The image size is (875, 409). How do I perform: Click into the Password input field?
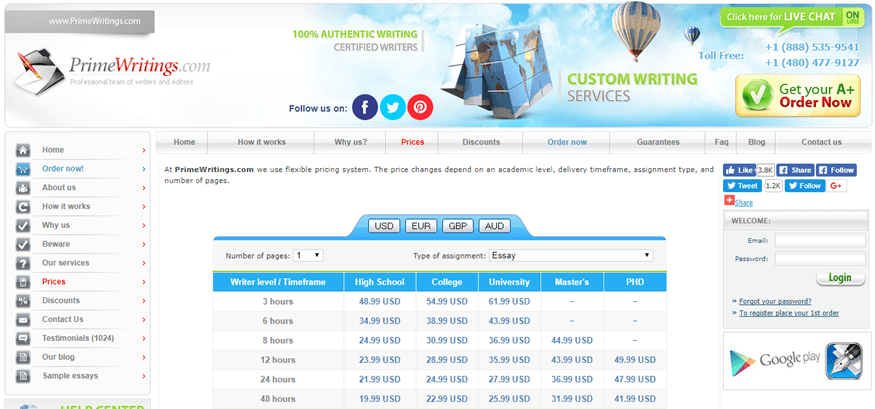click(x=820, y=259)
